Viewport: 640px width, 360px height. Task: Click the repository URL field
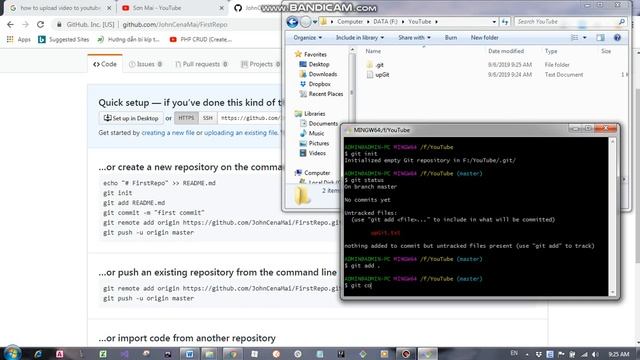(x=250, y=118)
